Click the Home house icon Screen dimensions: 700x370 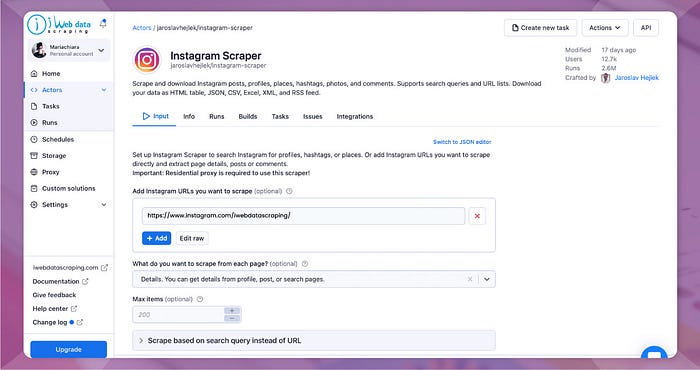tap(34, 74)
